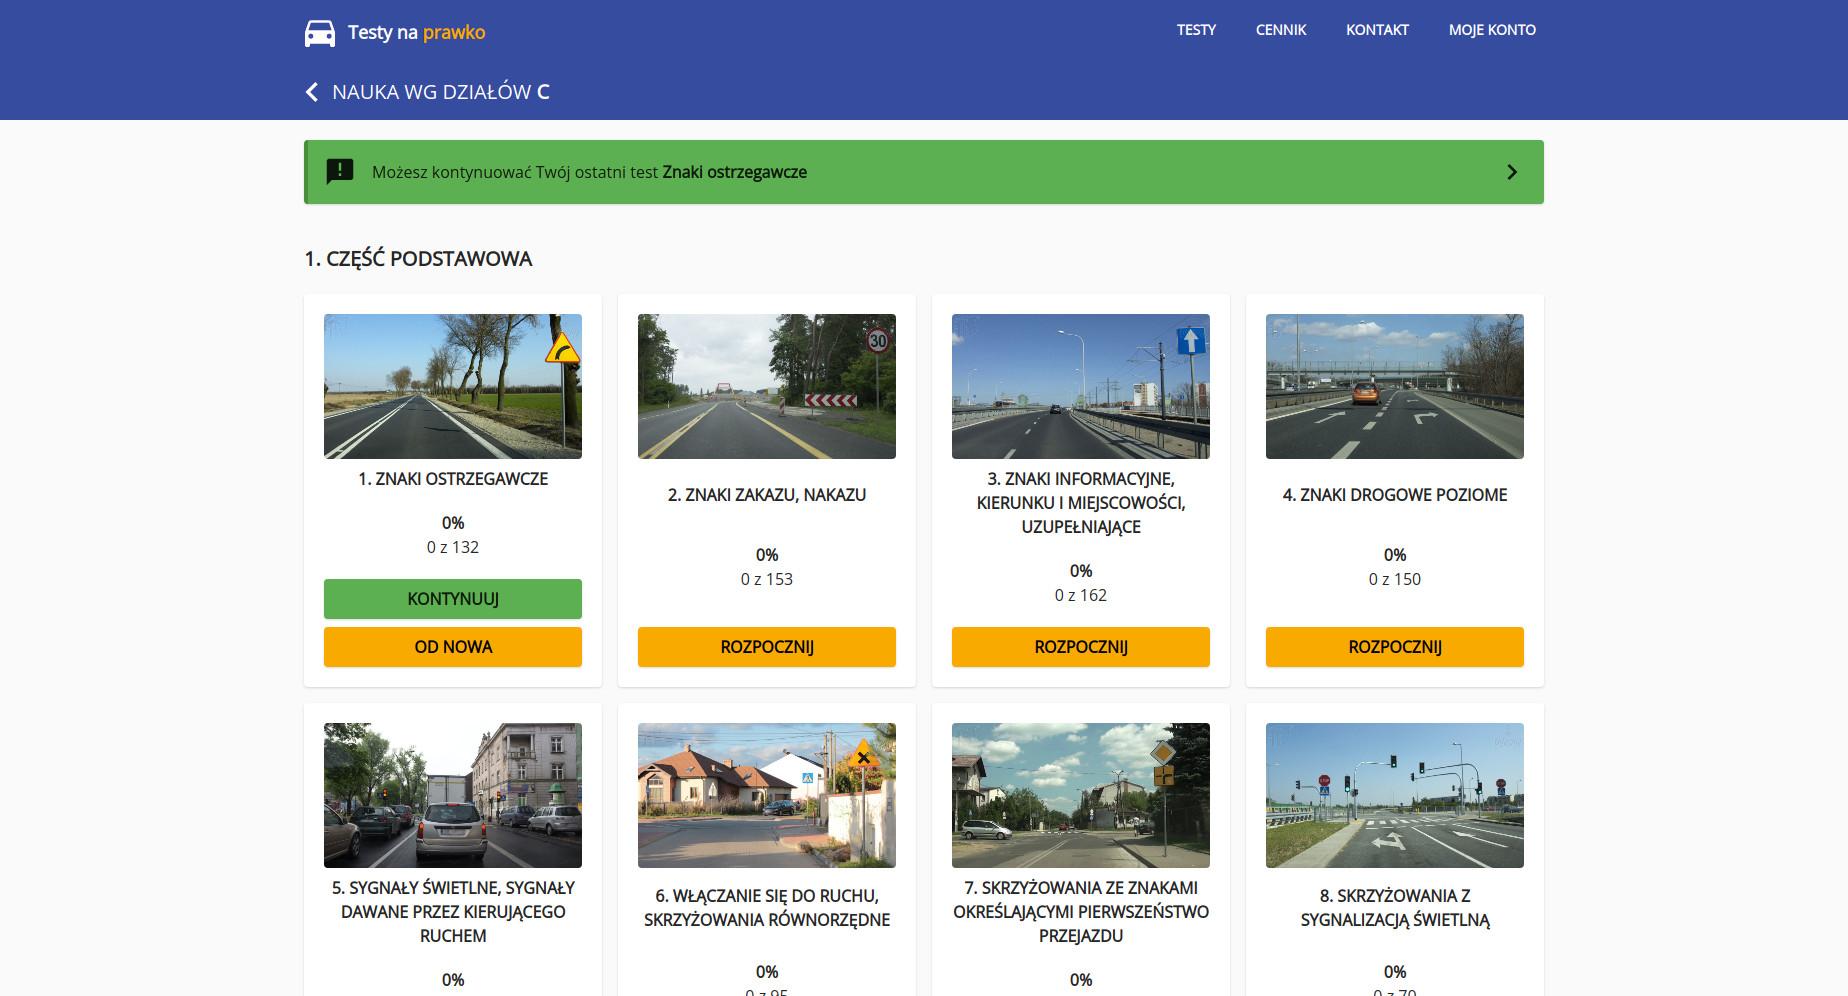
Task: Open the blue arrow sign road thumbnail
Action: point(1081,386)
